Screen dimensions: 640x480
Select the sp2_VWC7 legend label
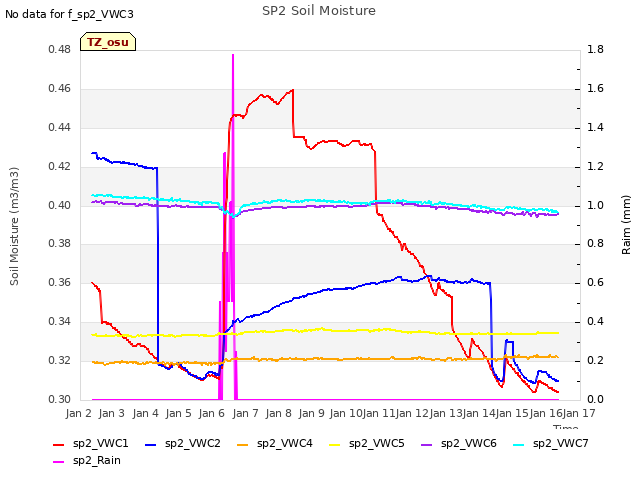[560, 444]
